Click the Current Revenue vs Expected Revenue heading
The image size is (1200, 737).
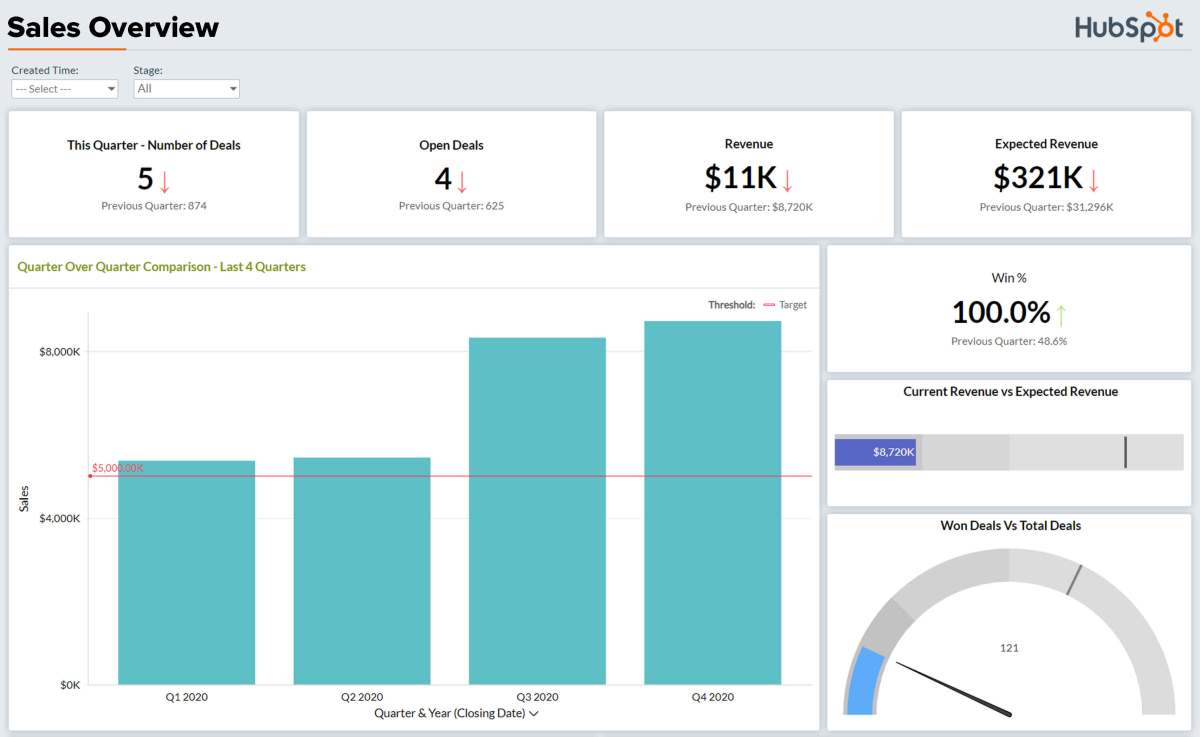1008,391
